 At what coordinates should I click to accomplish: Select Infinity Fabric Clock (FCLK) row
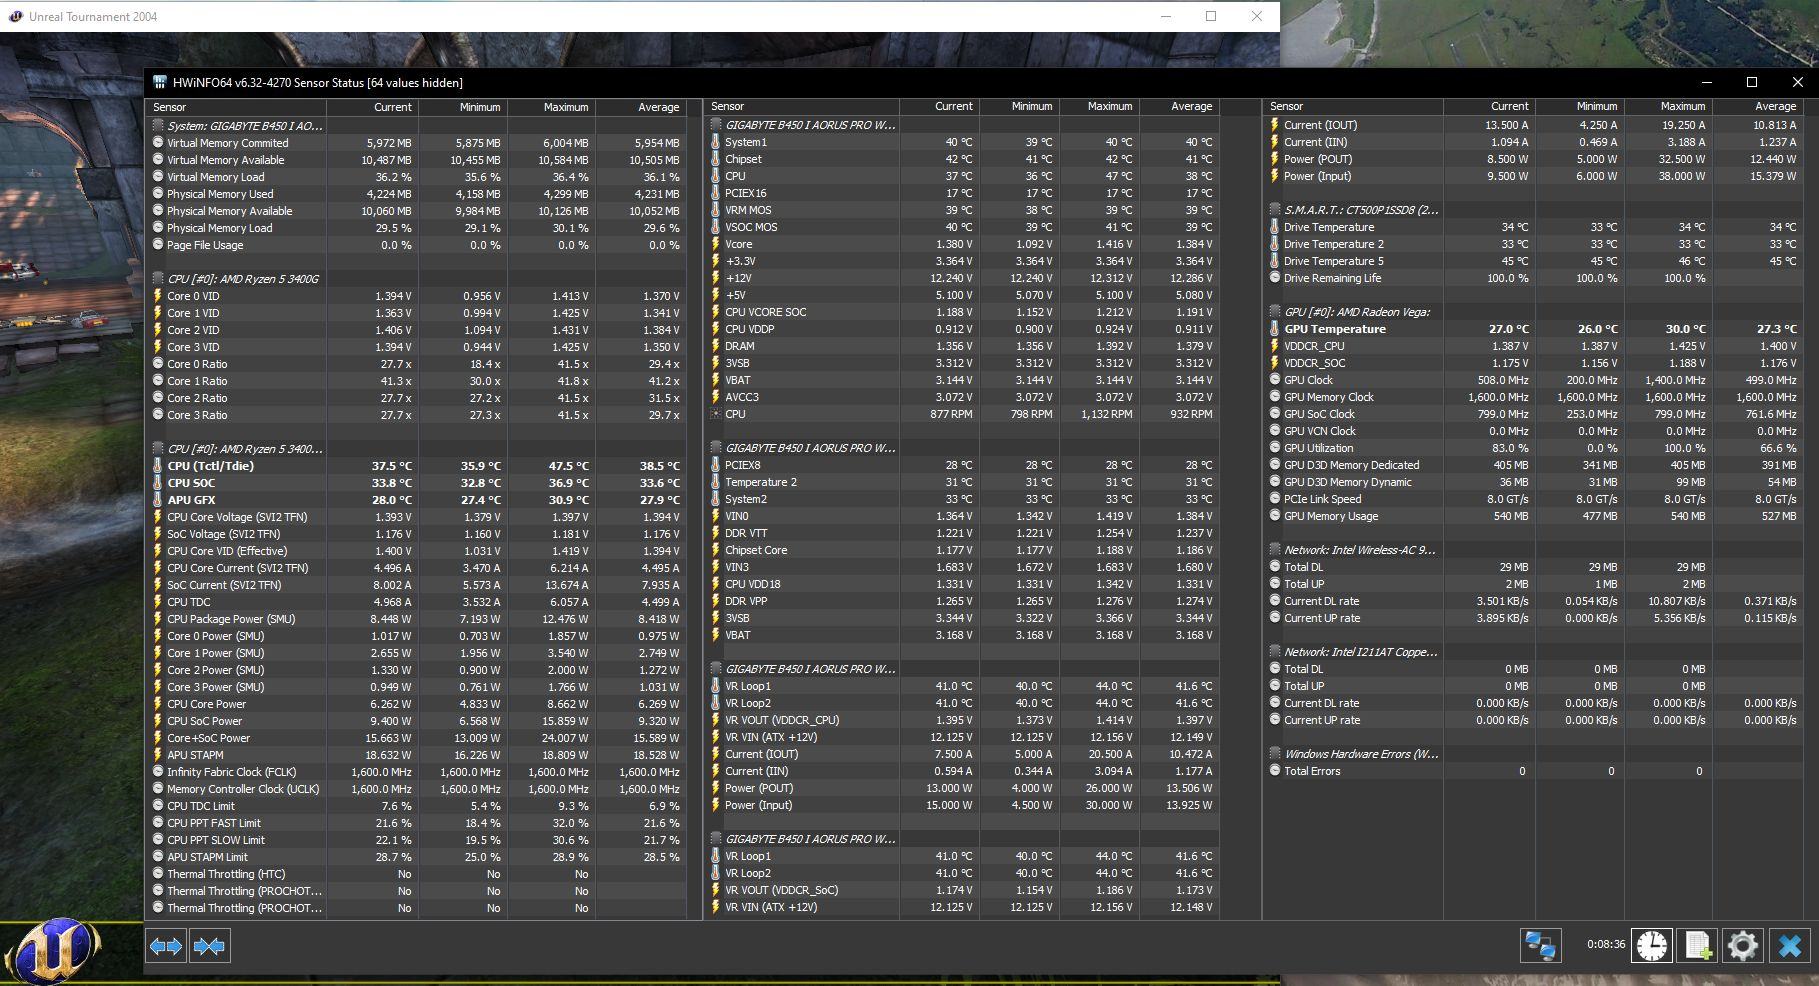click(x=416, y=772)
